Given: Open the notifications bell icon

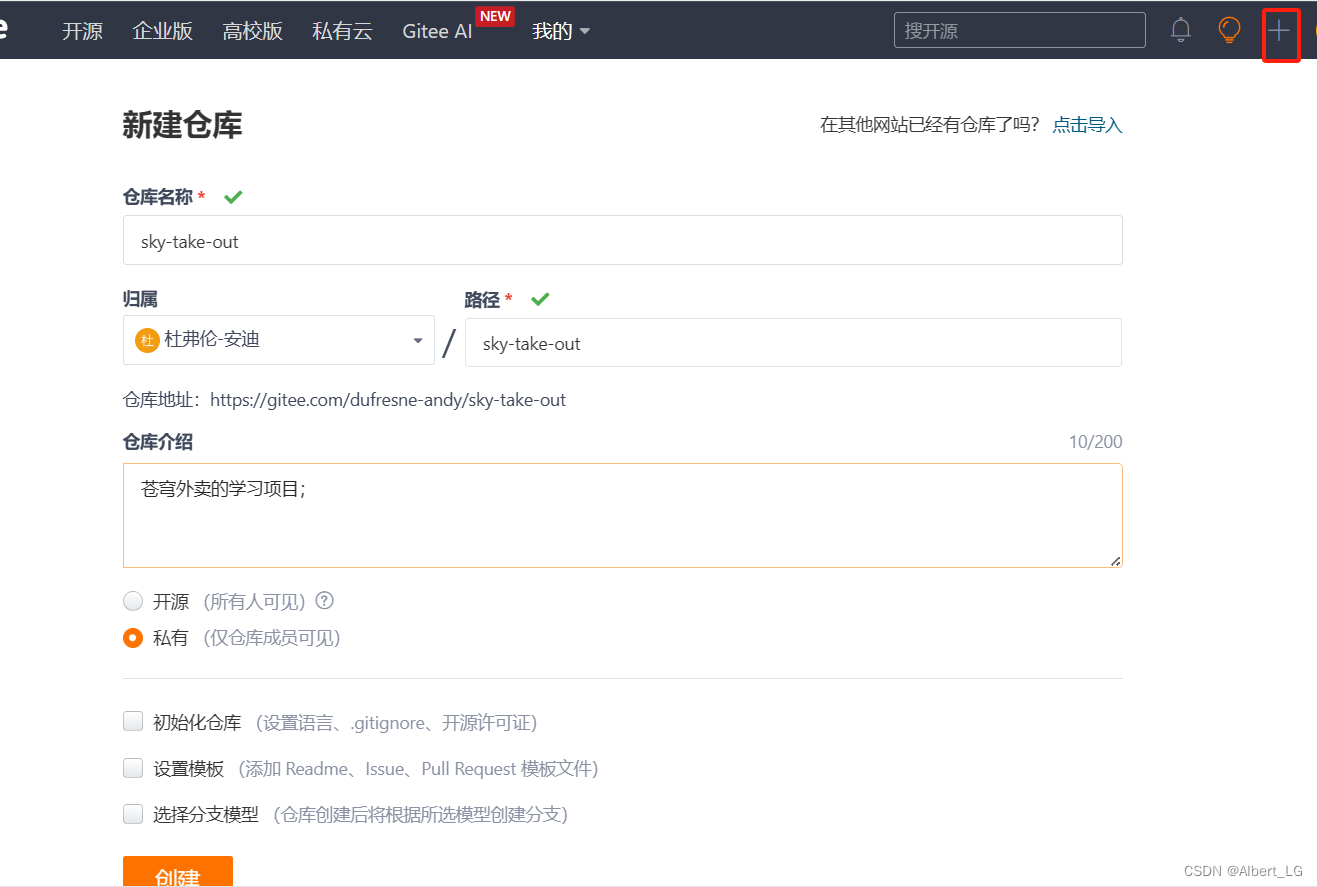Looking at the screenshot, I should point(1181,30).
